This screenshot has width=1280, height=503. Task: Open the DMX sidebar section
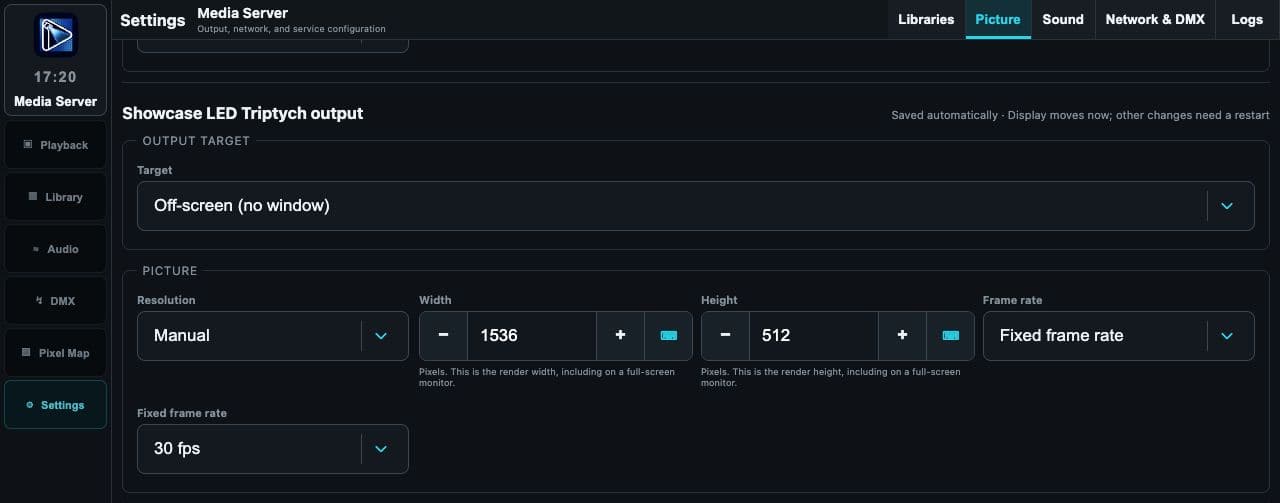tap(55, 301)
